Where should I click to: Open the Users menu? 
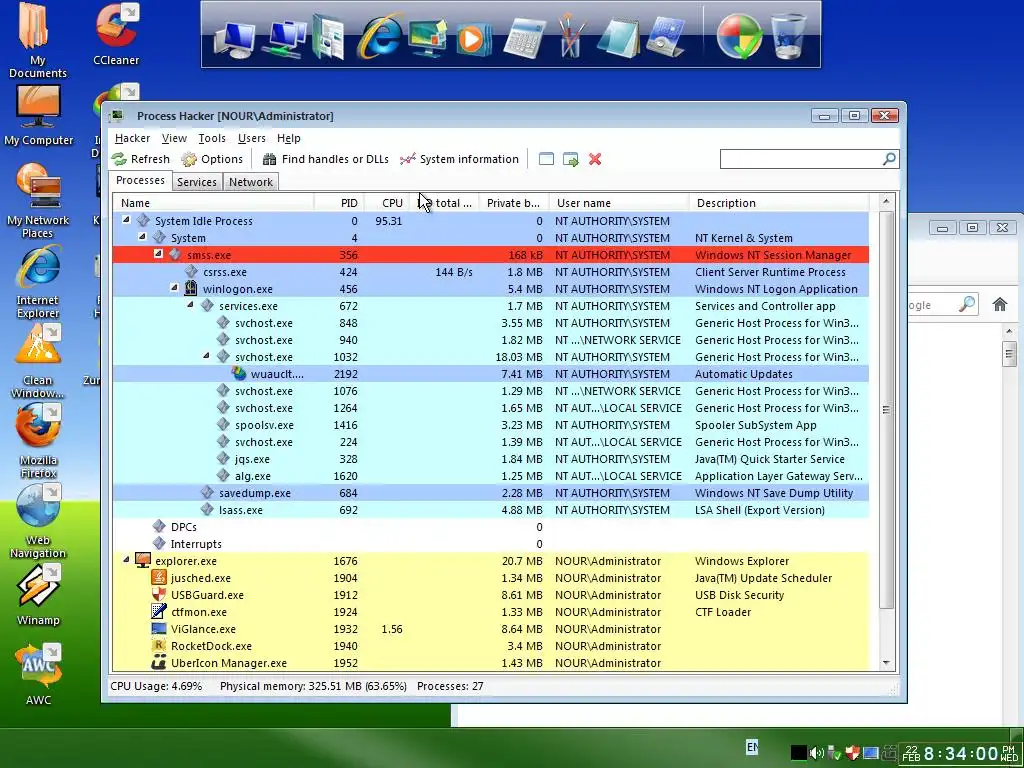point(251,138)
